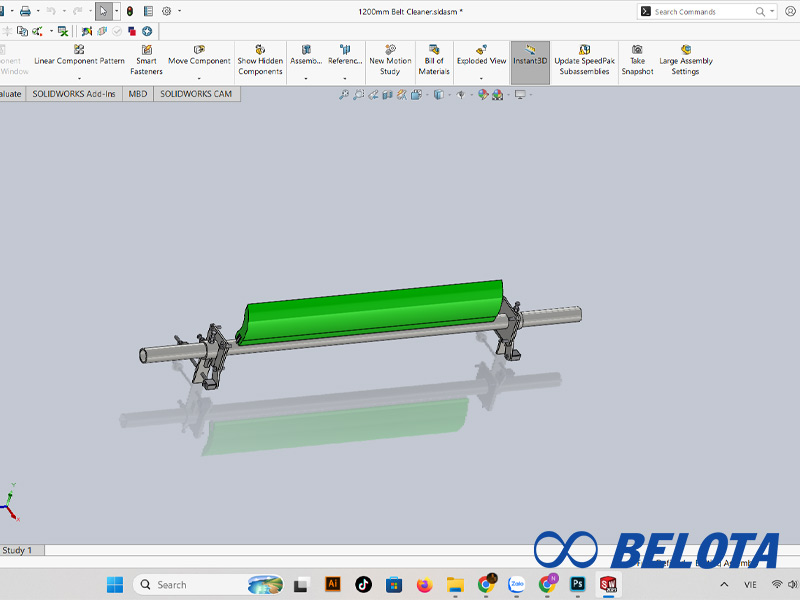
Task: Click Section View icon in view toolbar
Action: point(388,94)
